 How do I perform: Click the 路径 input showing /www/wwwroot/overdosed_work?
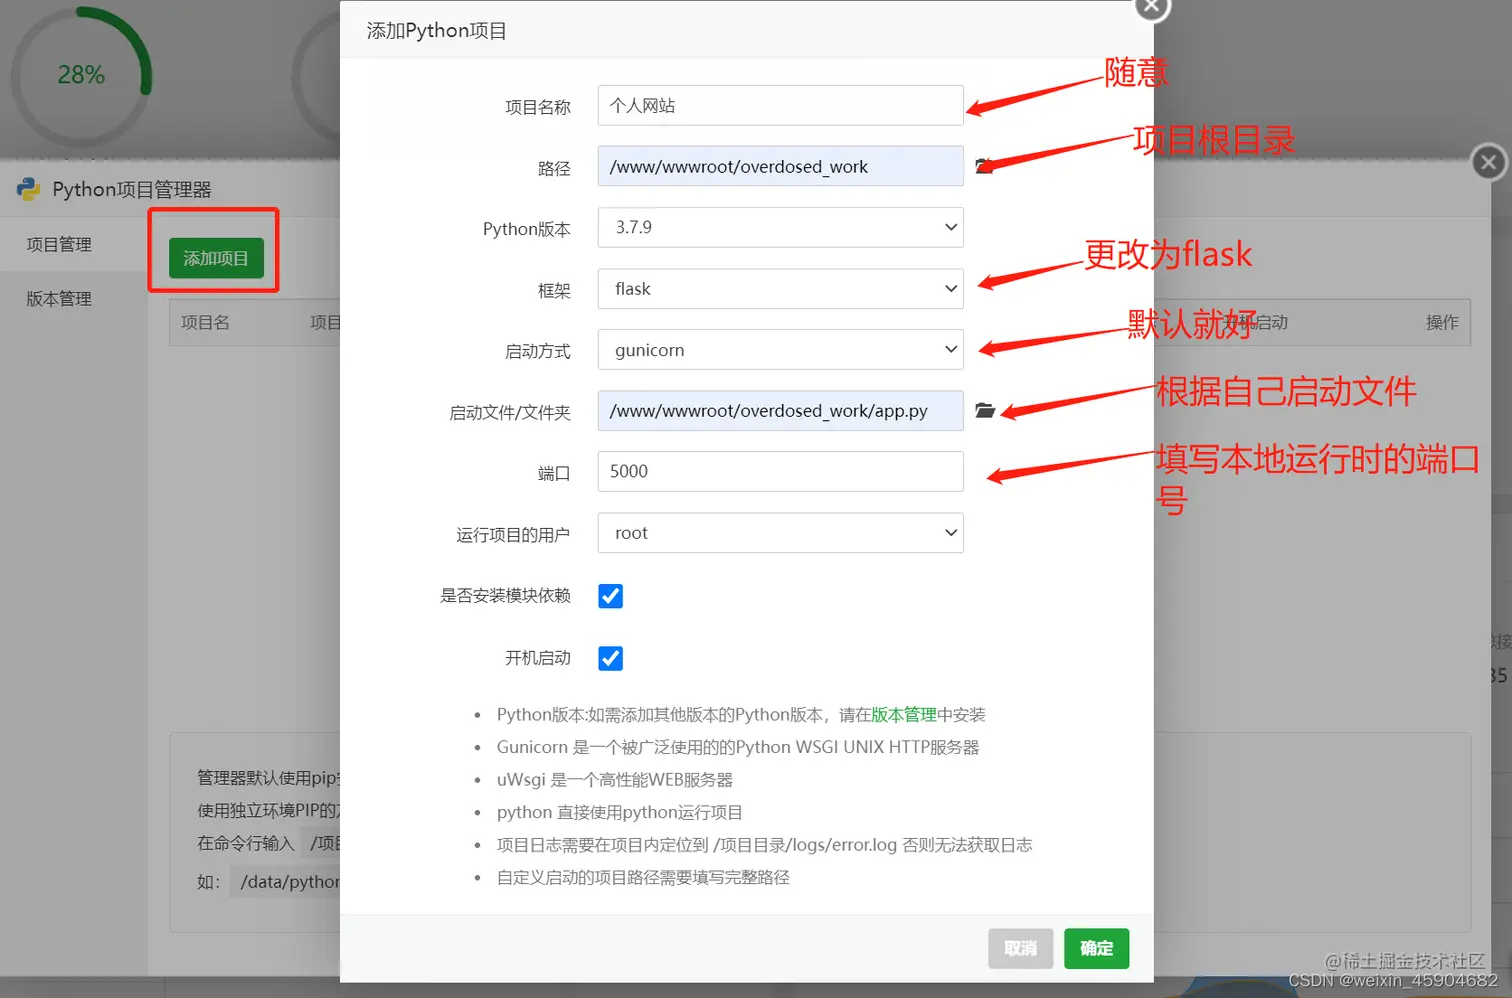780,166
